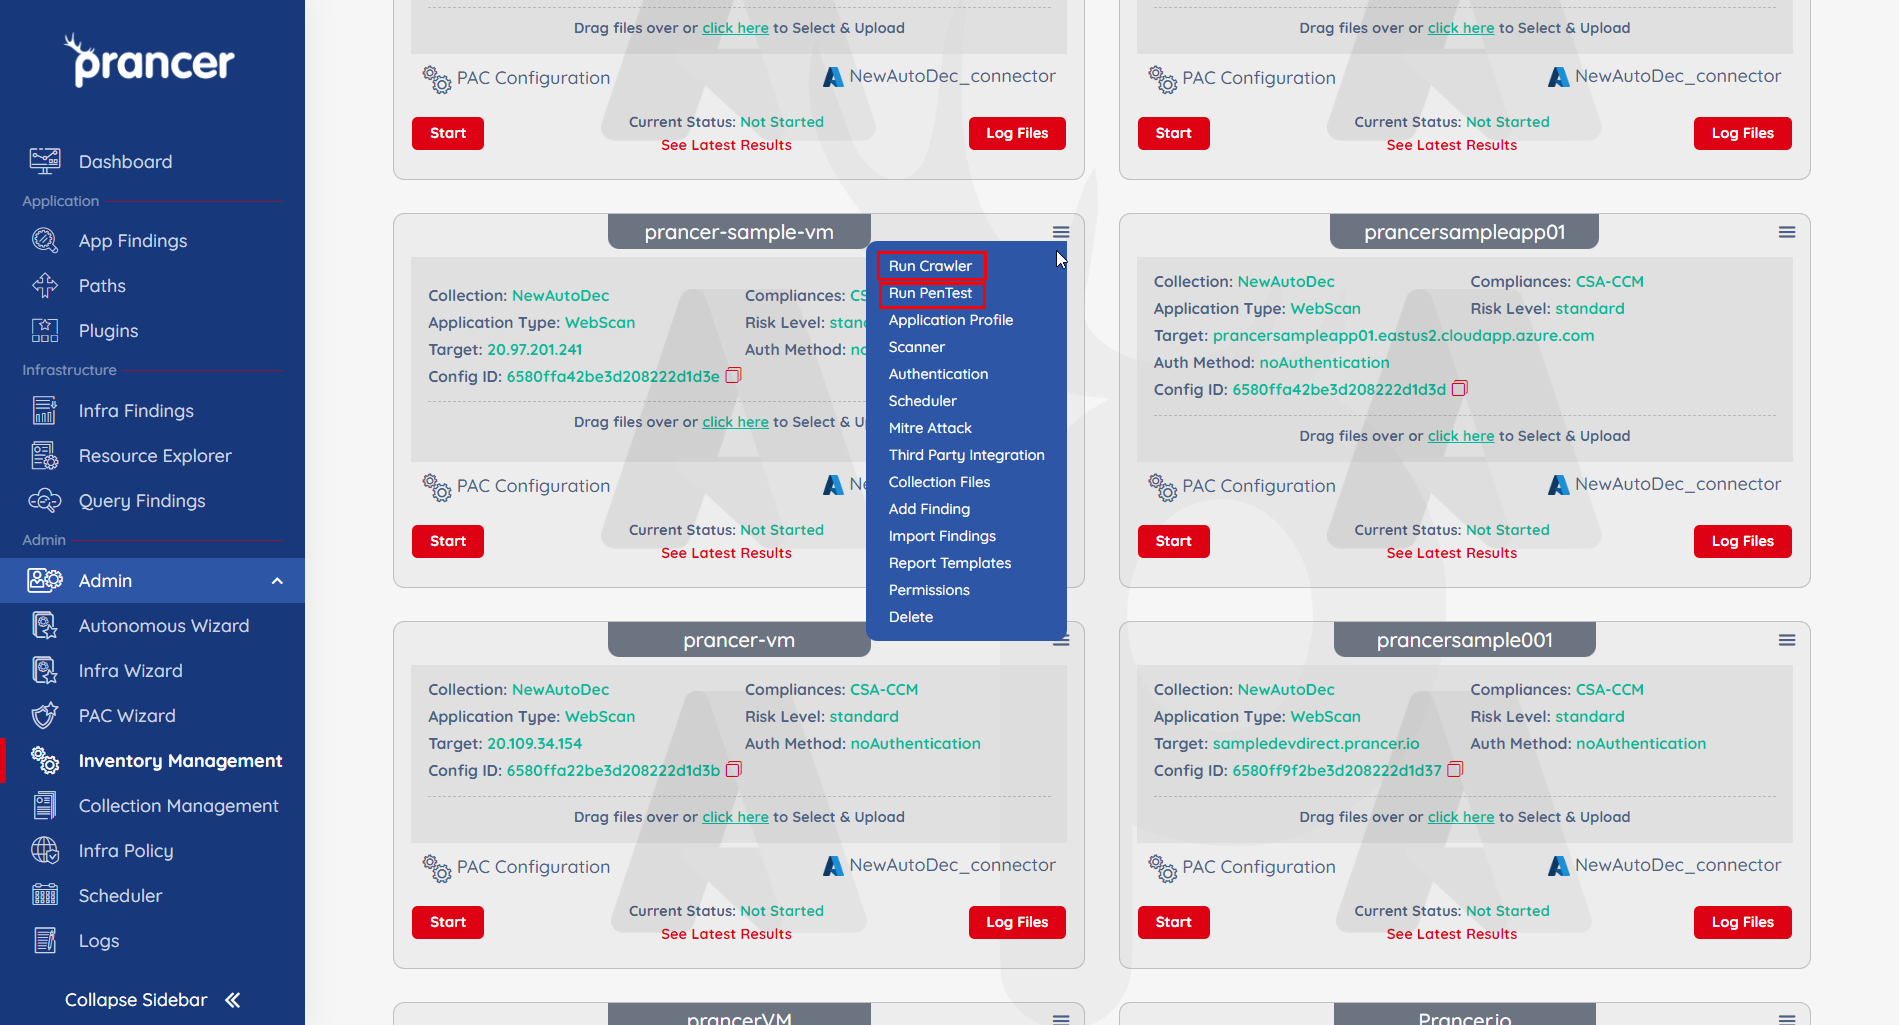This screenshot has width=1899, height=1025.
Task: Click the Infra Policy globe icon
Action: 45,850
